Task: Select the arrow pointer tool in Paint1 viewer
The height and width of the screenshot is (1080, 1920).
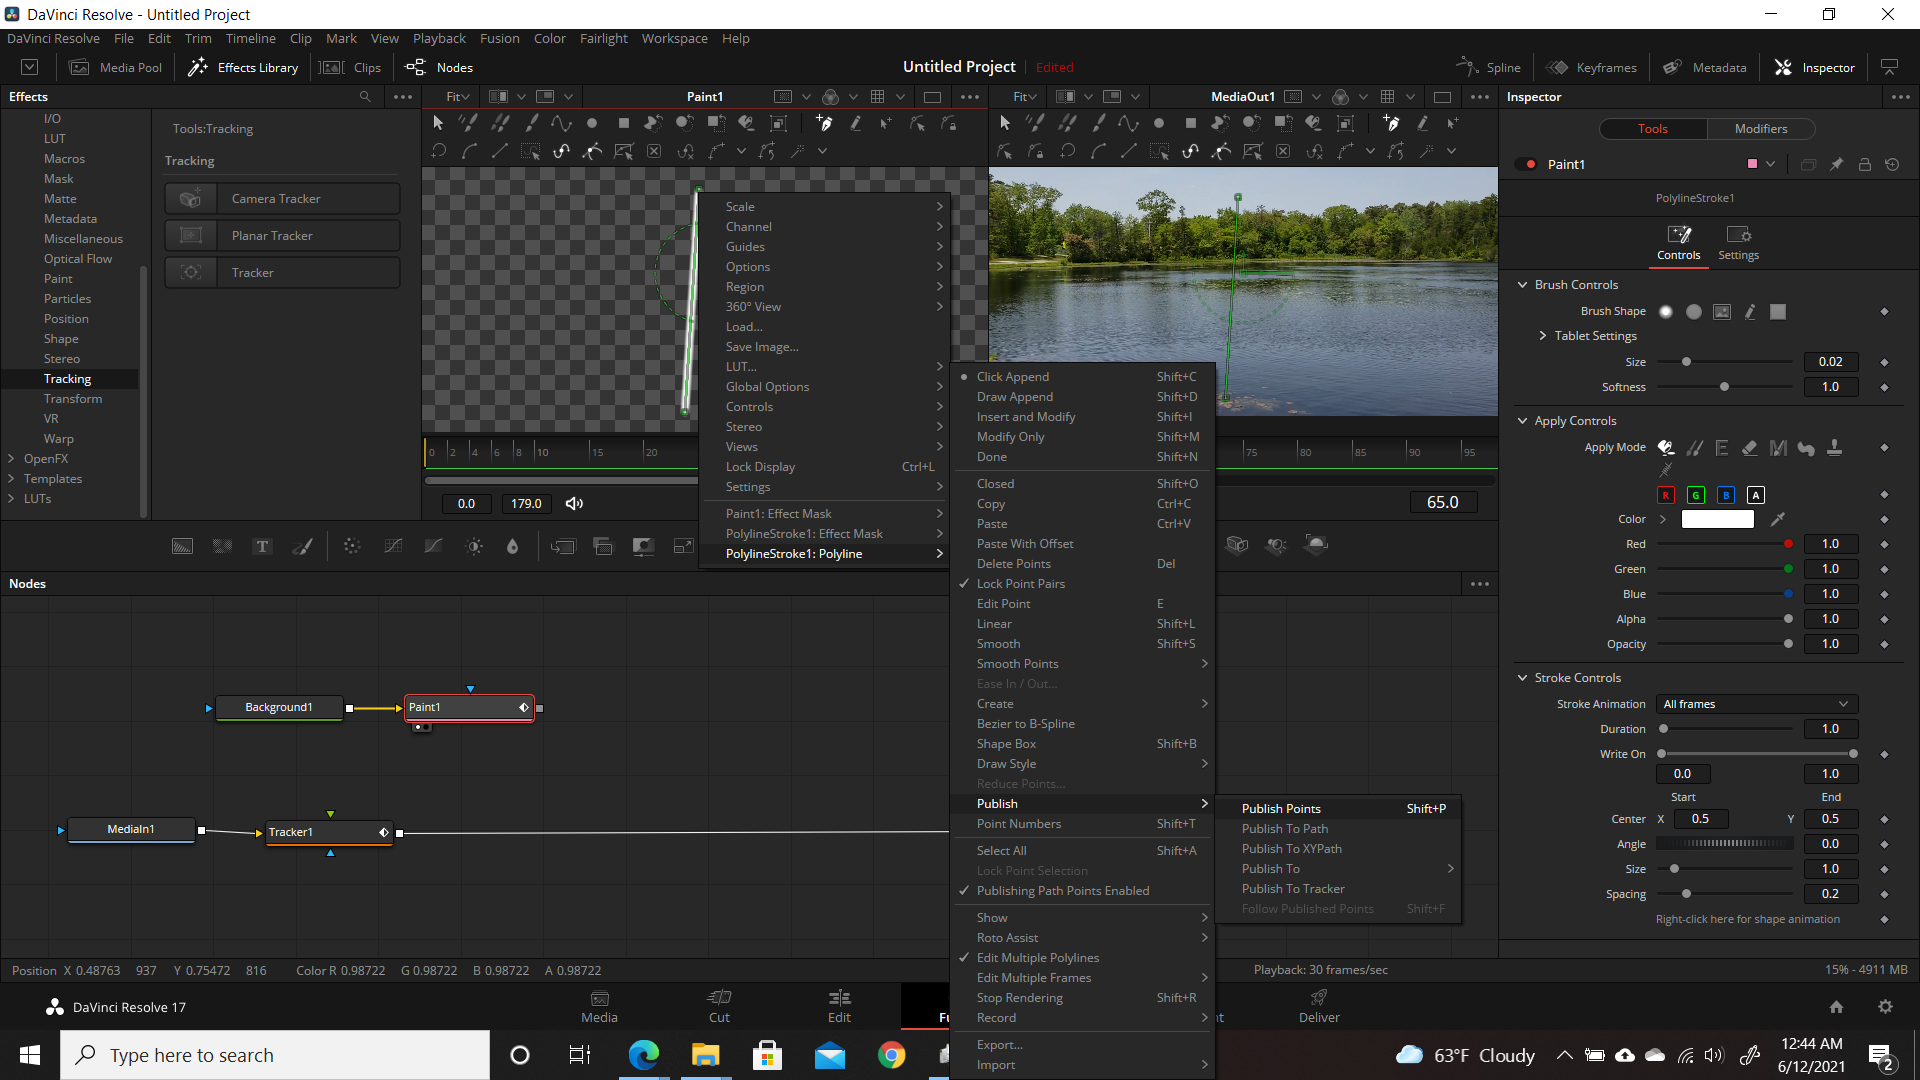Action: pos(437,123)
